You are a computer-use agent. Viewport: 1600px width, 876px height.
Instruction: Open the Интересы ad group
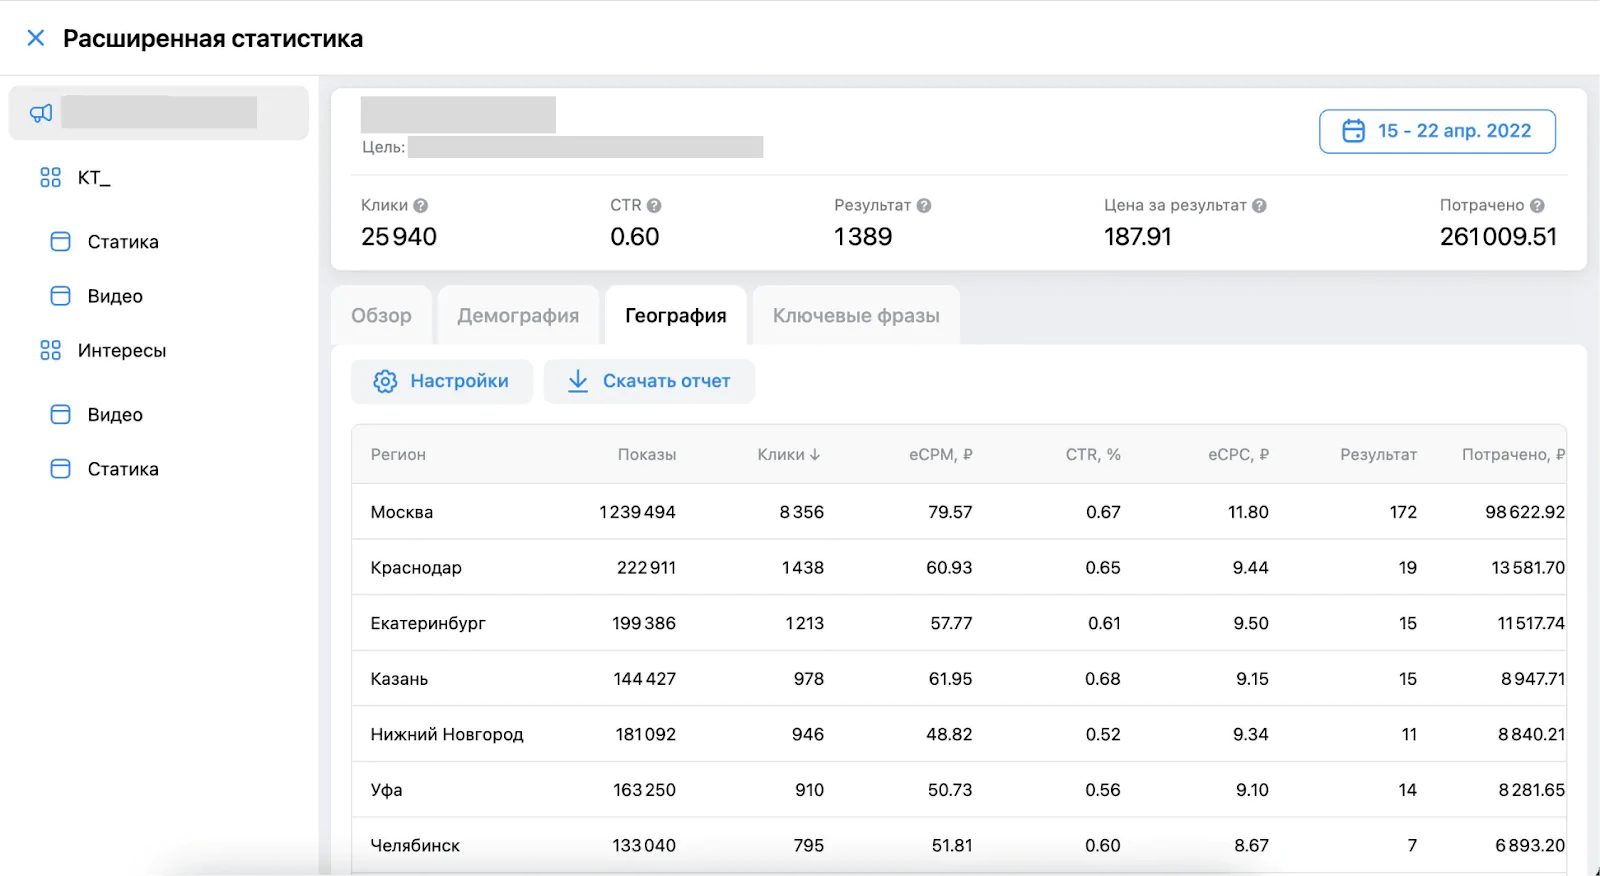click(x=121, y=351)
